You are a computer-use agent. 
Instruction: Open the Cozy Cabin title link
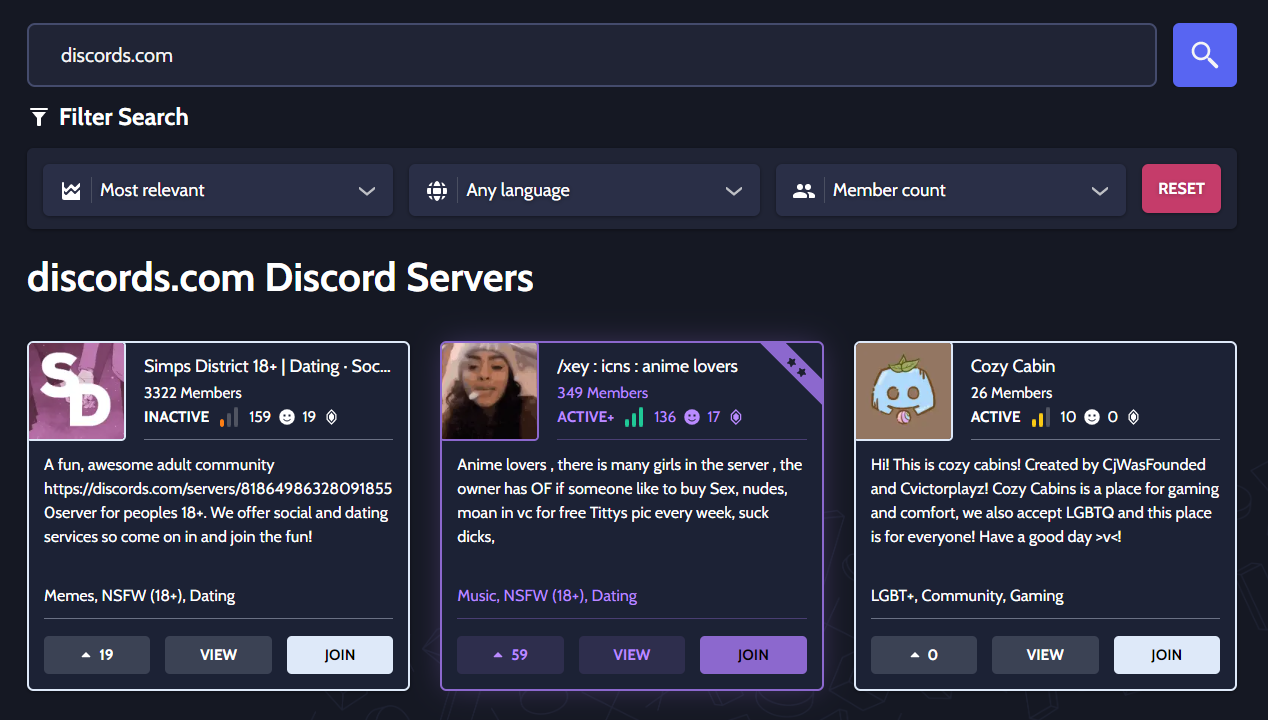(x=1012, y=366)
